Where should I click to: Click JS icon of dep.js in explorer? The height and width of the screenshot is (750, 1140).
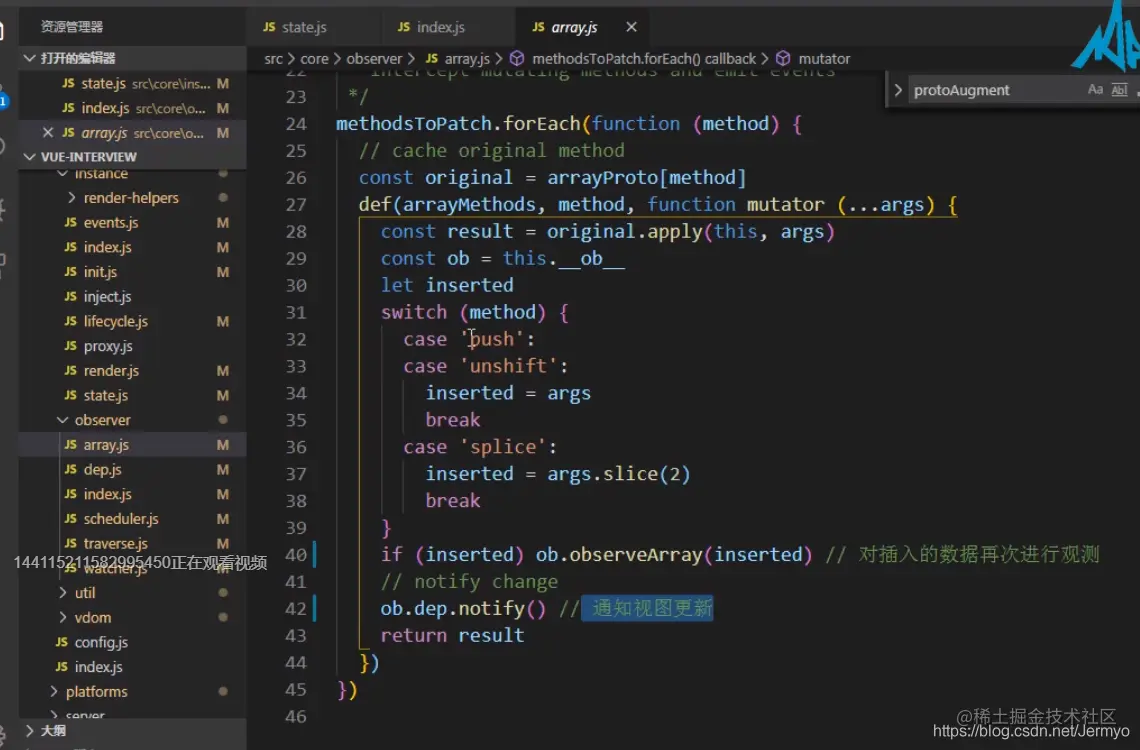pyautogui.click(x=71, y=469)
